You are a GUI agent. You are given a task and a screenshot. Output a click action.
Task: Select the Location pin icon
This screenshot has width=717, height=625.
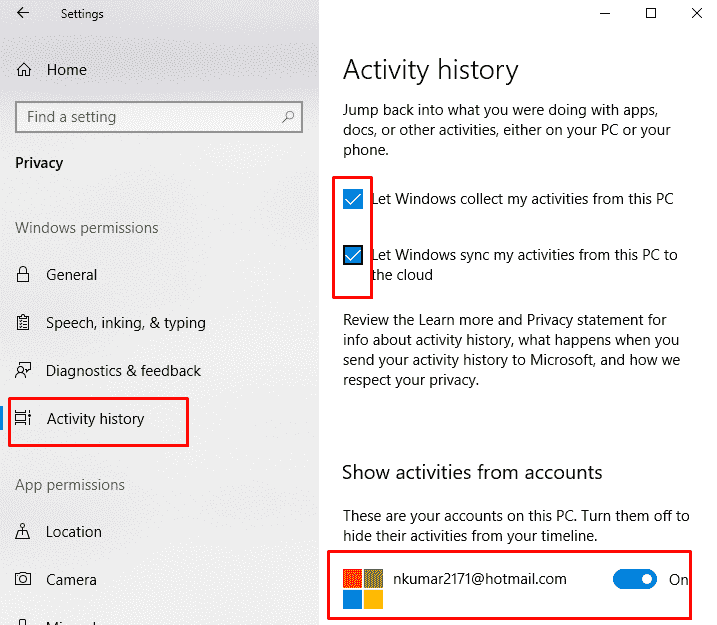(x=23, y=531)
